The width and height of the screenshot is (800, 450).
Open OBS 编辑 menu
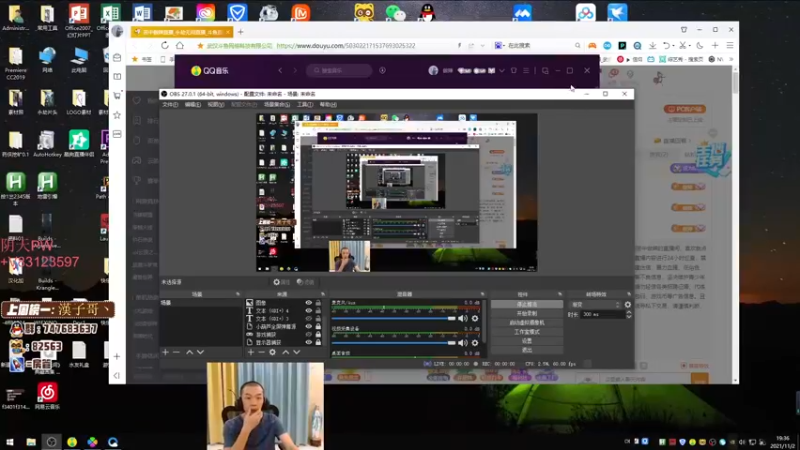pos(192,105)
